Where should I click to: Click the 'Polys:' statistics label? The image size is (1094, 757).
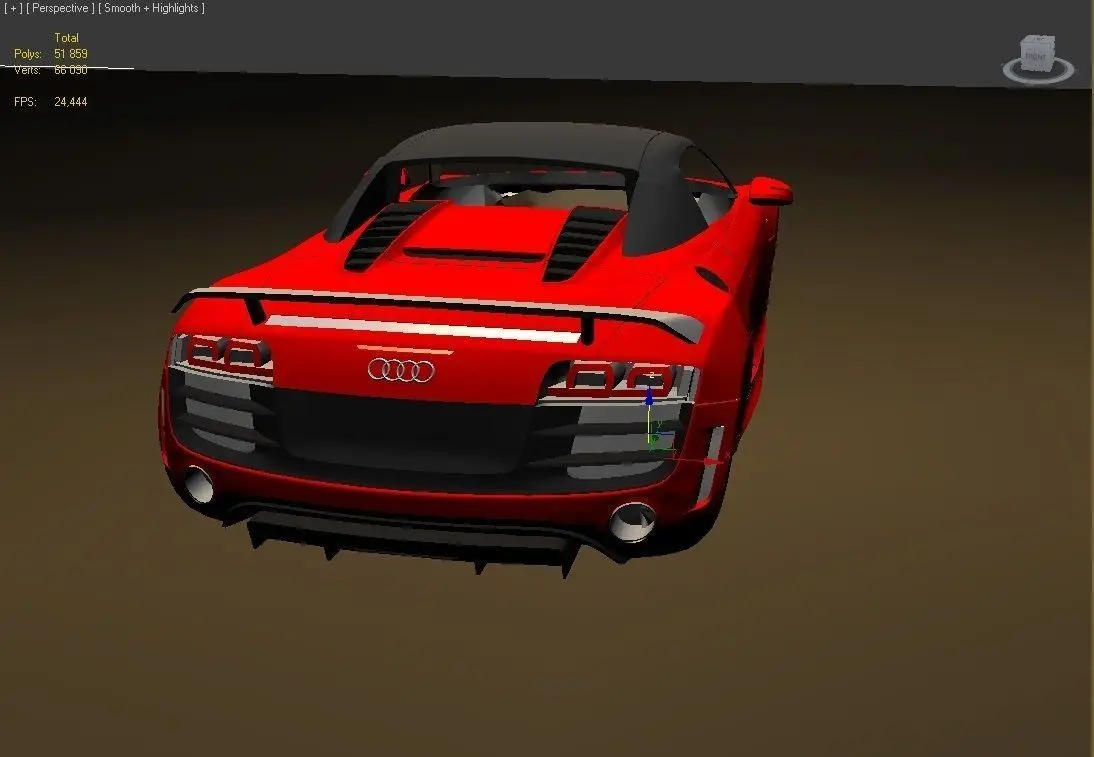coord(28,54)
